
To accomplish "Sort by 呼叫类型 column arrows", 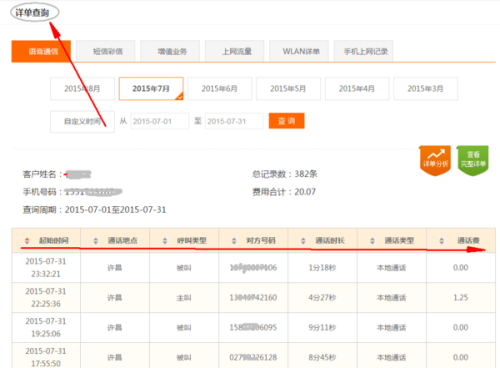I will pyautogui.click(x=165, y=240).
